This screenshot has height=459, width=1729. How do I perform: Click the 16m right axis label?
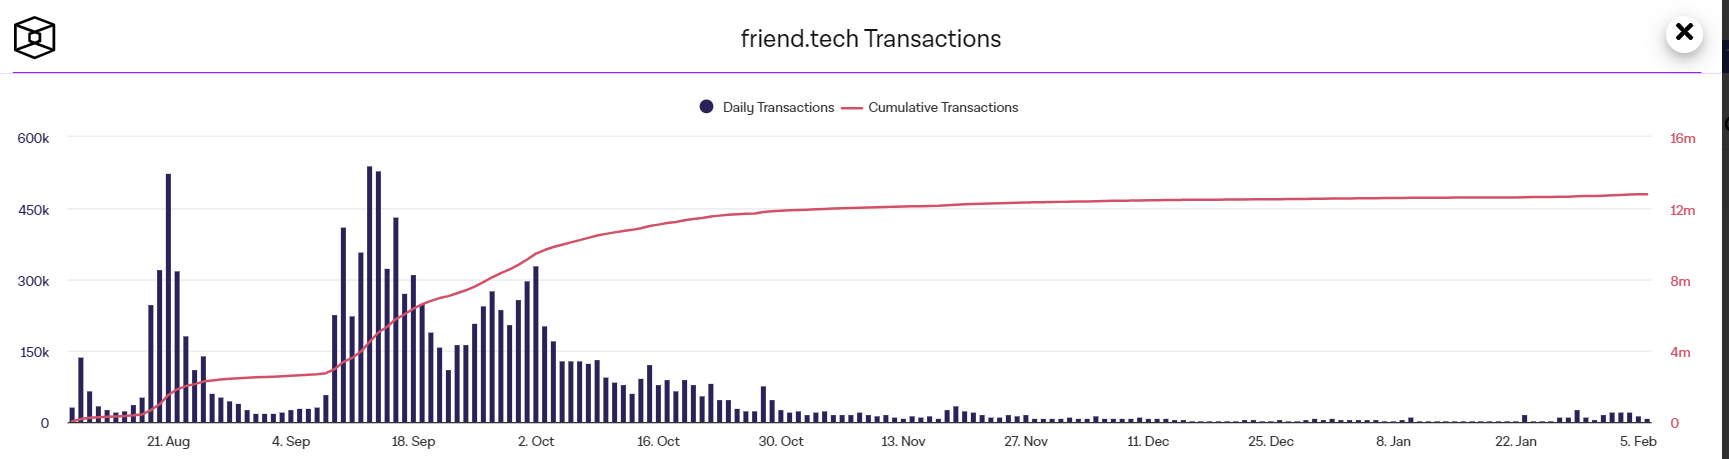click(1682, 138)
